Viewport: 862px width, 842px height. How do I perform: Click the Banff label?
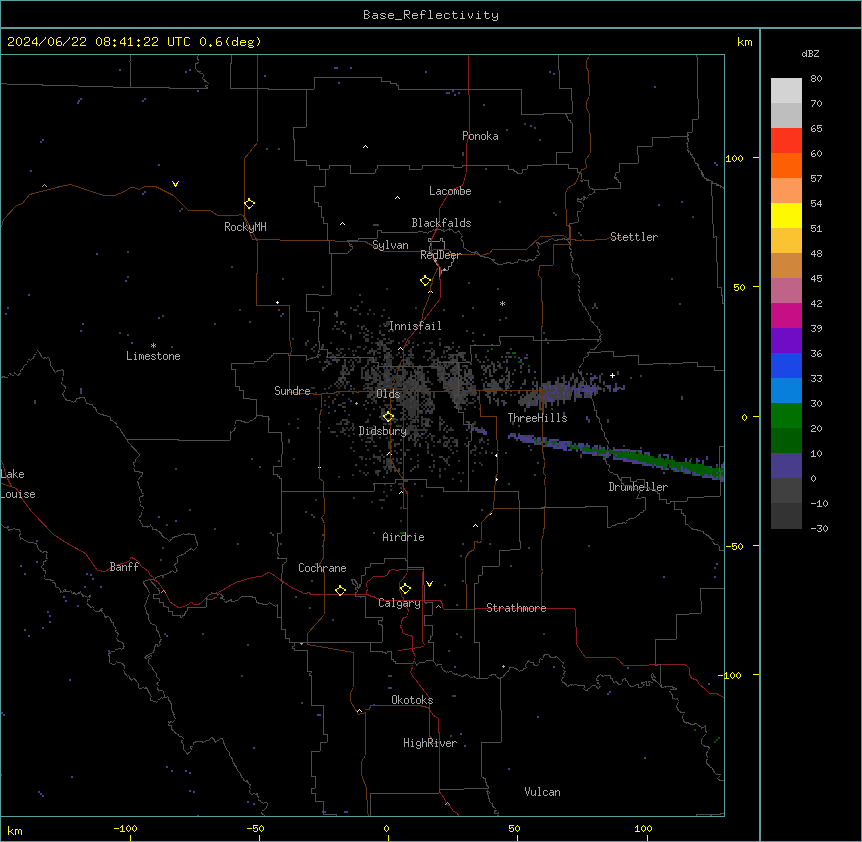(x=124, y=567)
